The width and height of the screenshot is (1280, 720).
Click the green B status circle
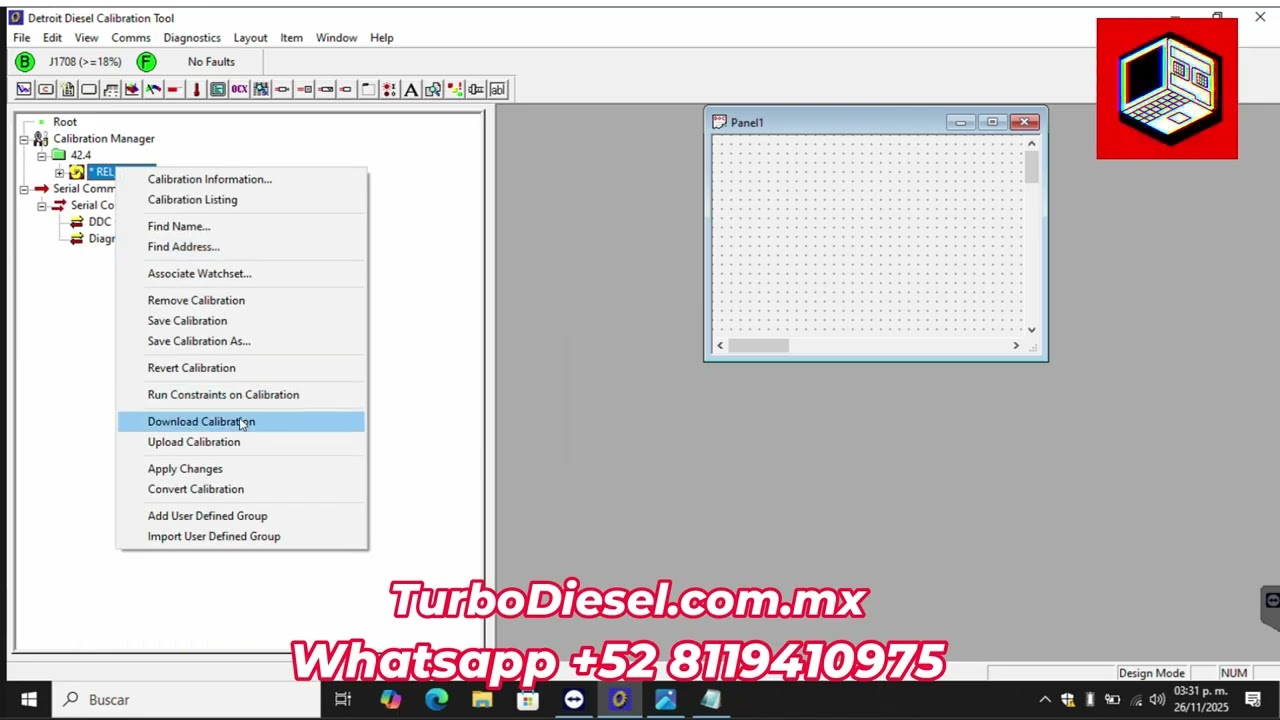25,62
